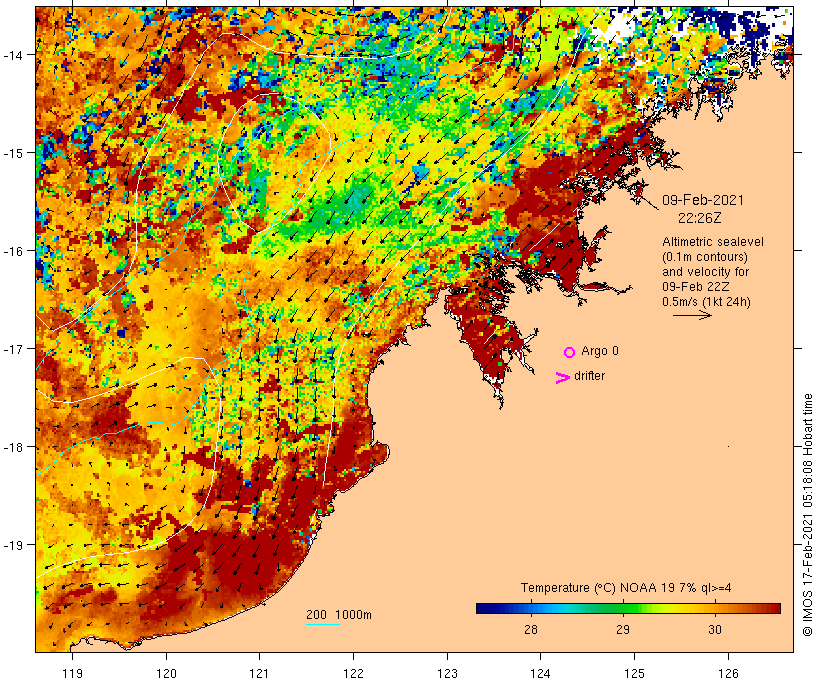
Task: Select the date label 09-Feb-2021
Action: (x=702, y=200)
